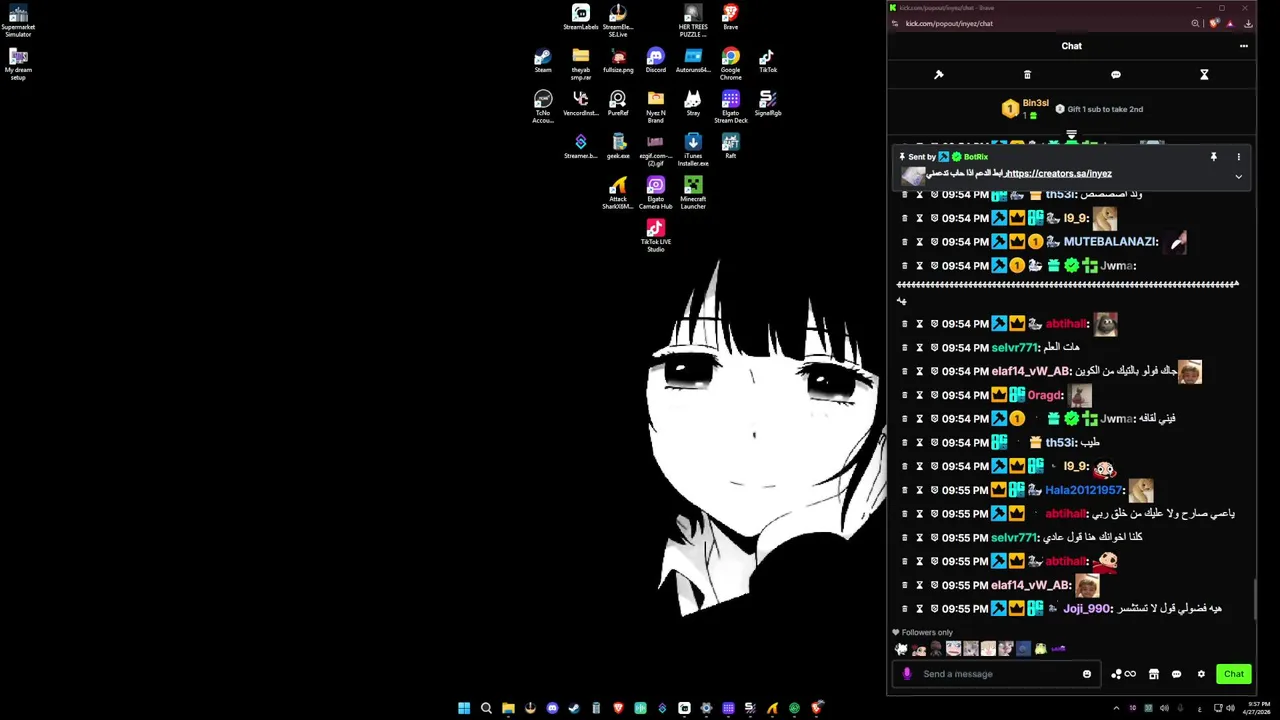Select the SignalRgb desktop shortcut
Screen dimensions: 1280x720
click(x=767, y=104)
